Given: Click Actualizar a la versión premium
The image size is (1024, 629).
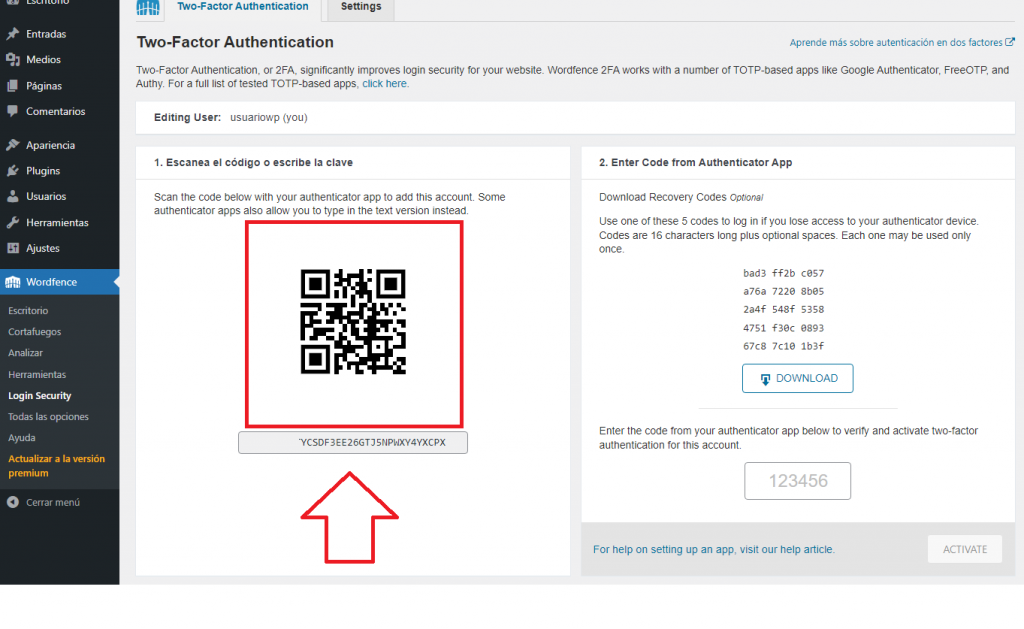Looking at the screenshot, I should (56, 466).
